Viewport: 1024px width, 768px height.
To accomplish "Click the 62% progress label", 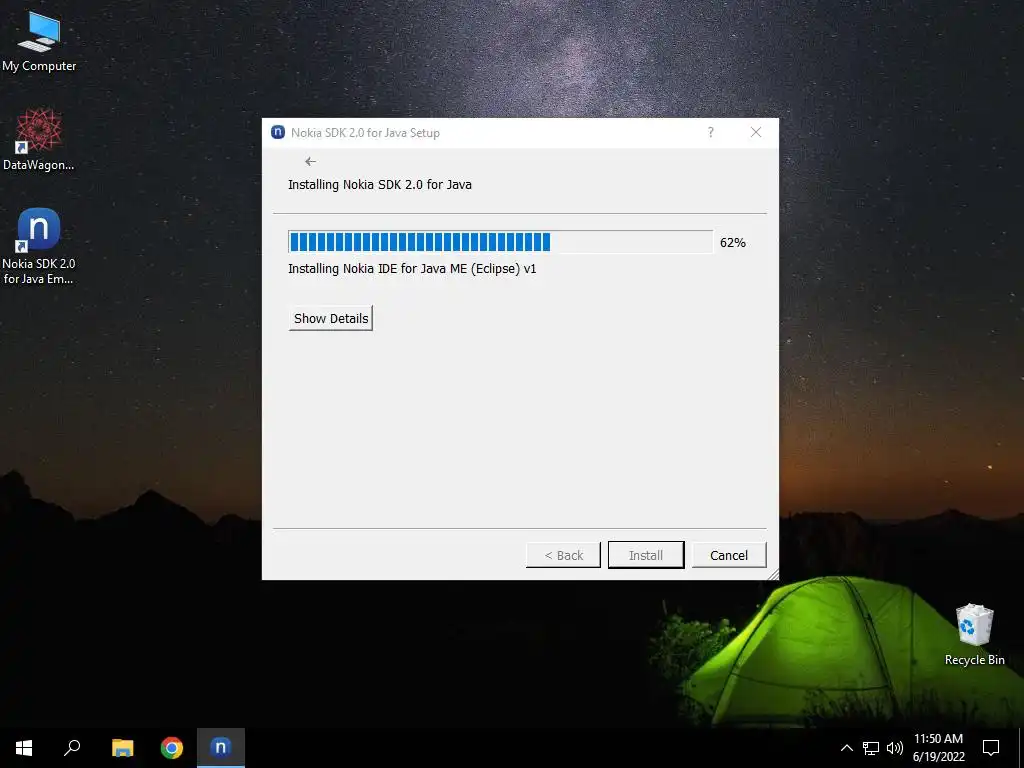I will click(733, 242).
